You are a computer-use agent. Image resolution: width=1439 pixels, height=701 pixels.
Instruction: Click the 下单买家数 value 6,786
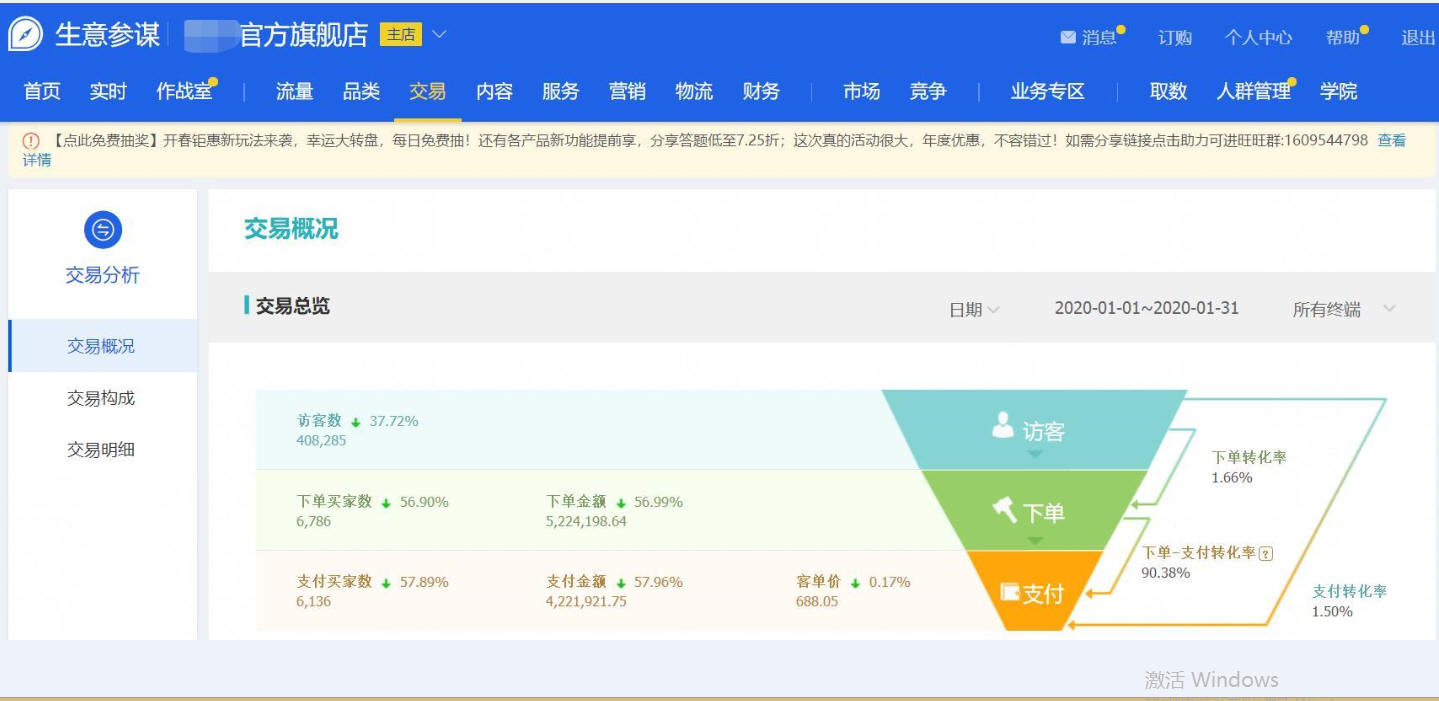[x=313, y=521]
